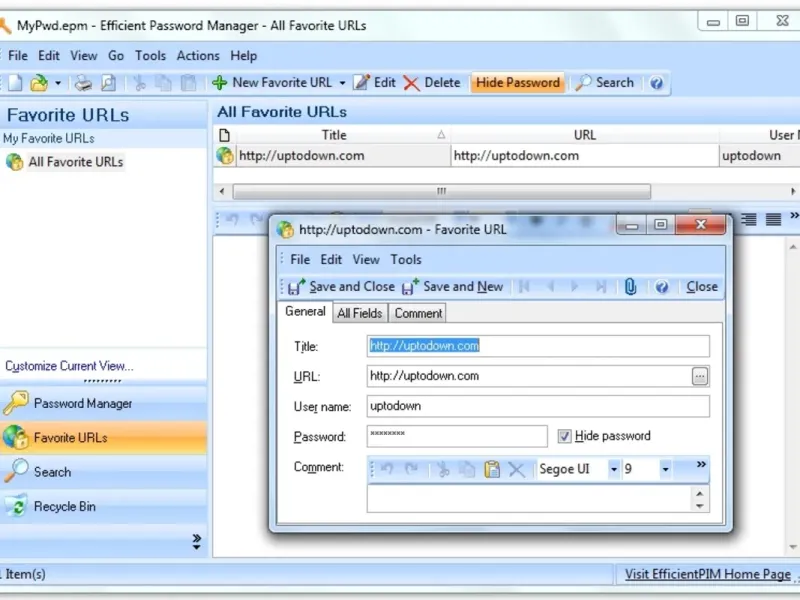Expand the Open file dropdown arrow

(58, 83)
